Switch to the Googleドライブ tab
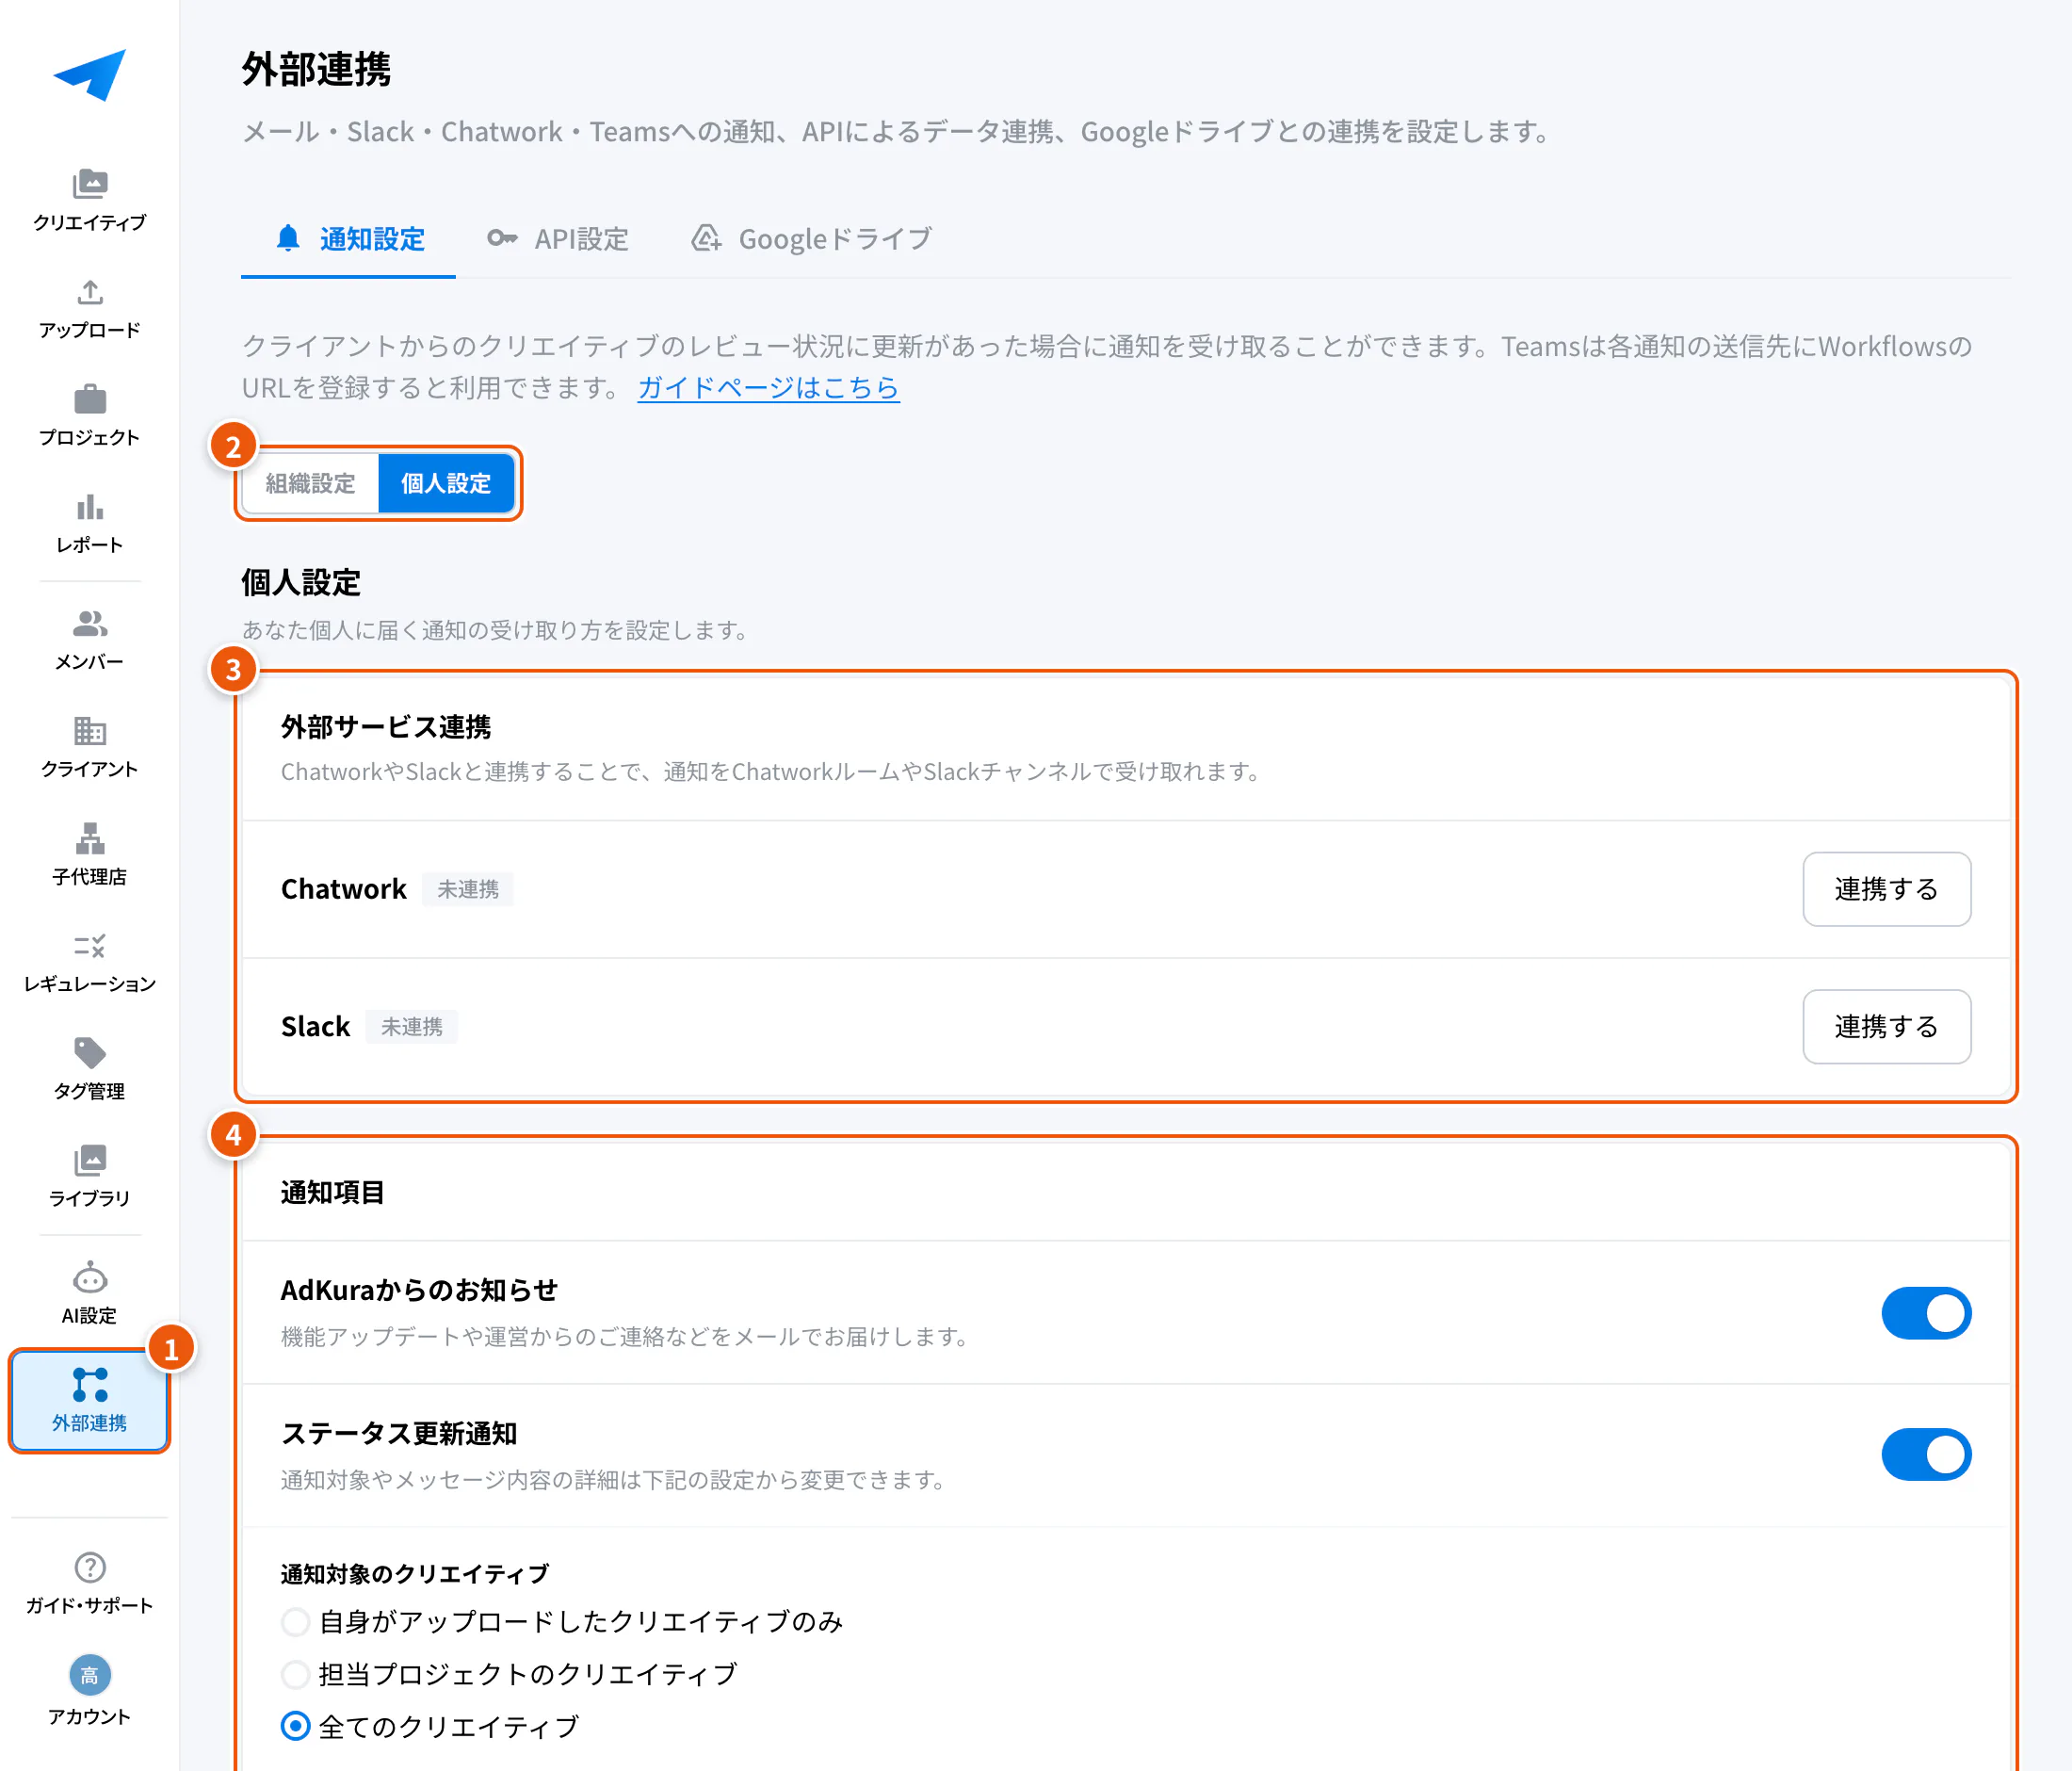 coord(811,239)
